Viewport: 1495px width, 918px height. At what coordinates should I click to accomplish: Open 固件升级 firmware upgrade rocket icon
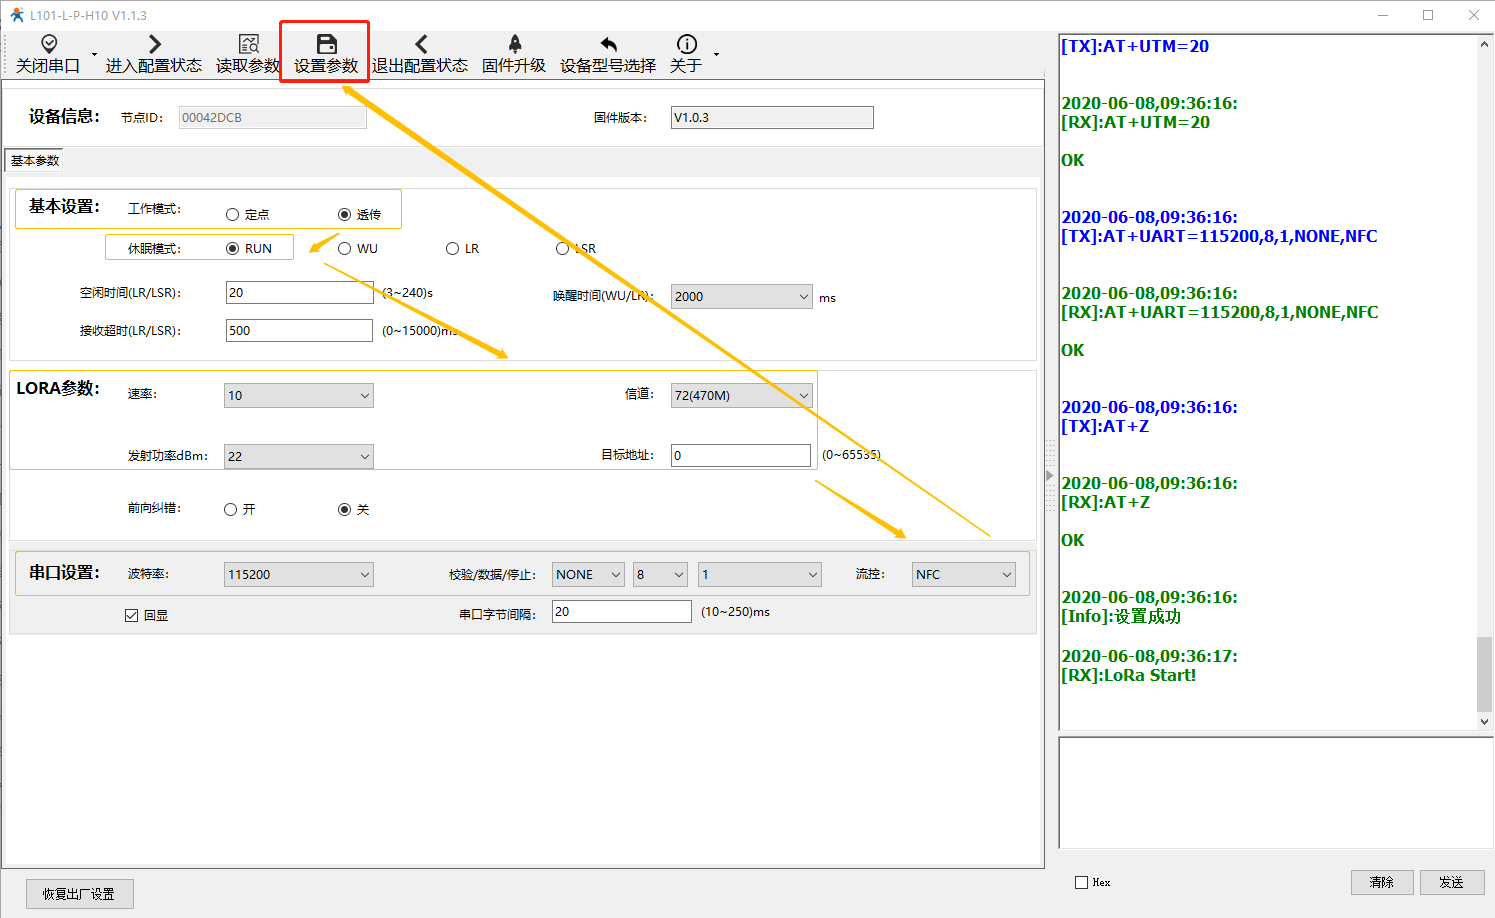(x=514, y=44)
